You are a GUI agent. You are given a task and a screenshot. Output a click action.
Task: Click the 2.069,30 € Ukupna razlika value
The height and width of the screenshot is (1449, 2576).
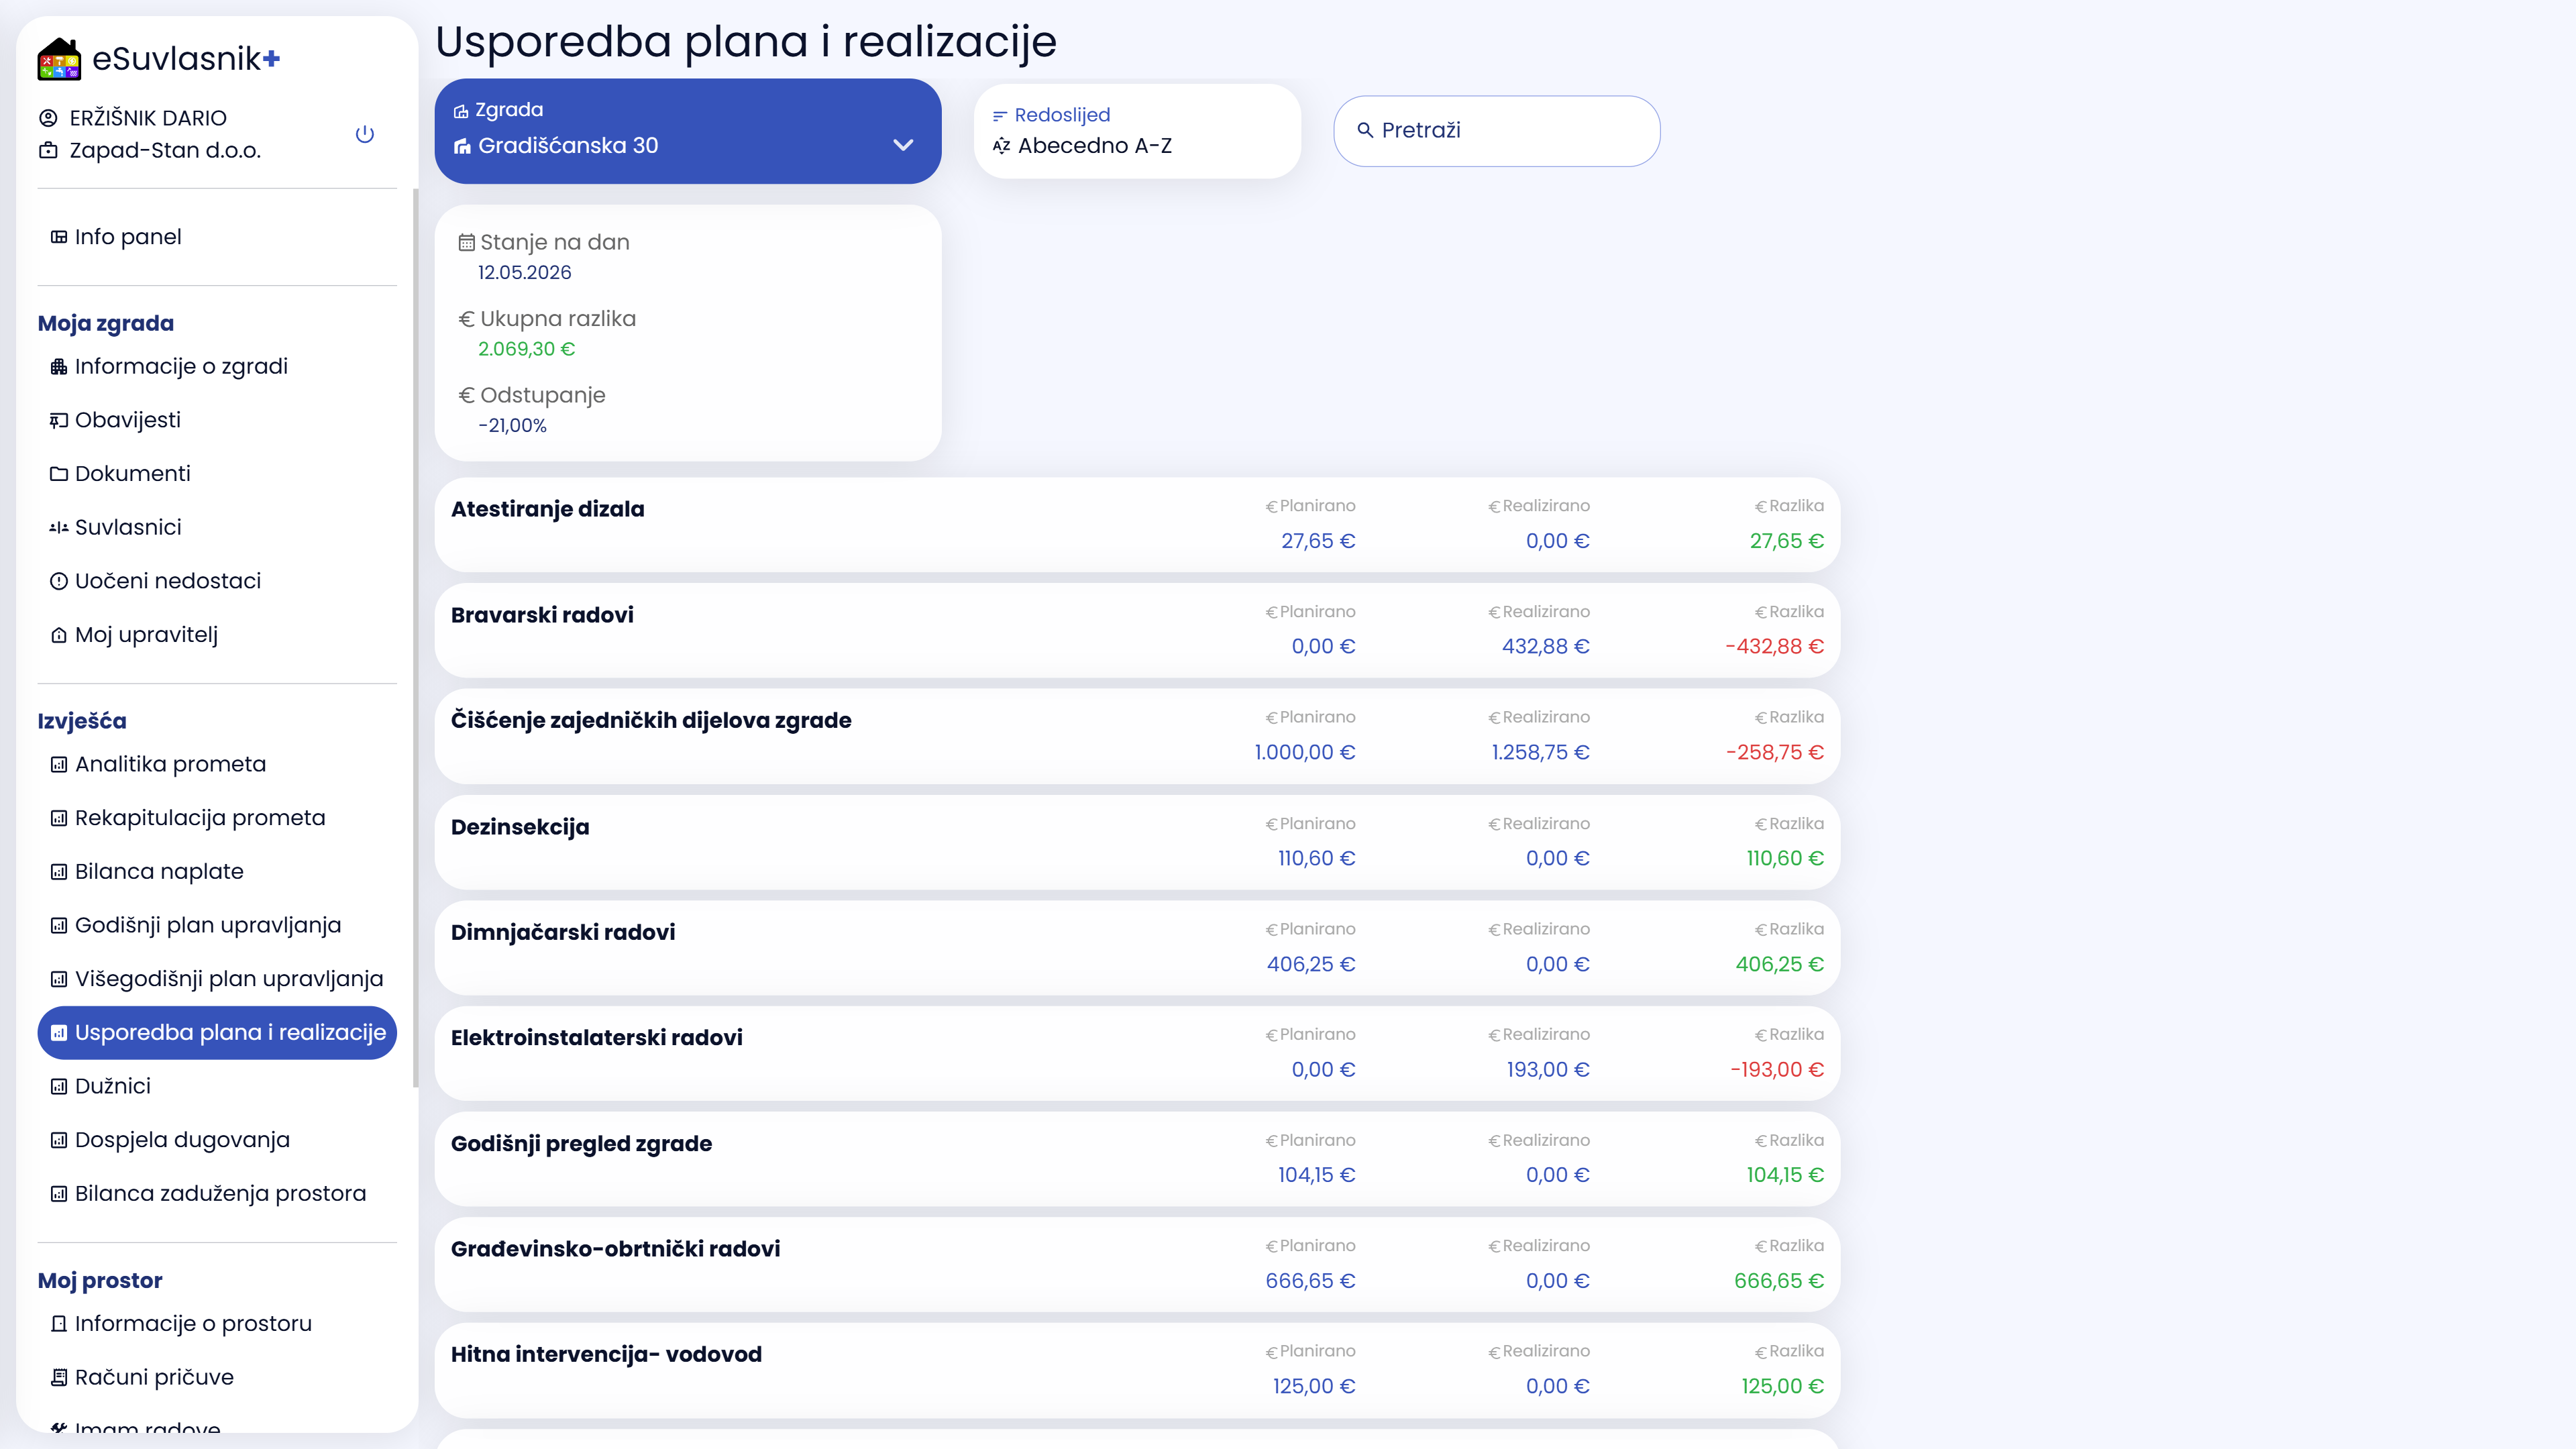click(x=526, y=349)
